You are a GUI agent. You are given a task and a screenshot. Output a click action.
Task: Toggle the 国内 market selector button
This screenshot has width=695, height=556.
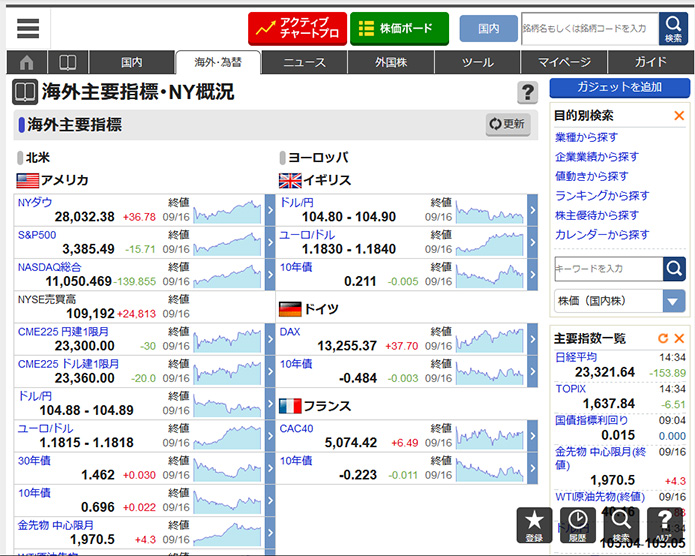click(x=488, y=29)
